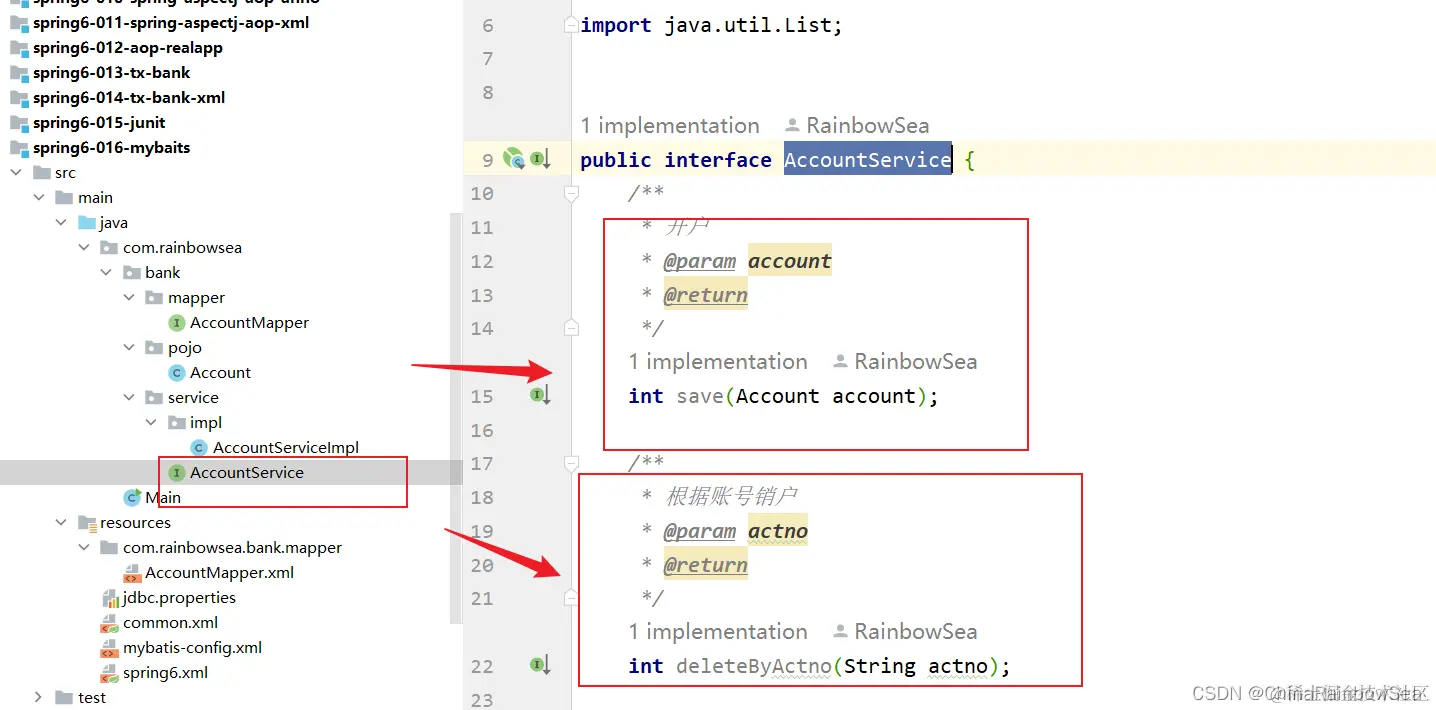Fold the imports marker at line 6

coord(571,24)
